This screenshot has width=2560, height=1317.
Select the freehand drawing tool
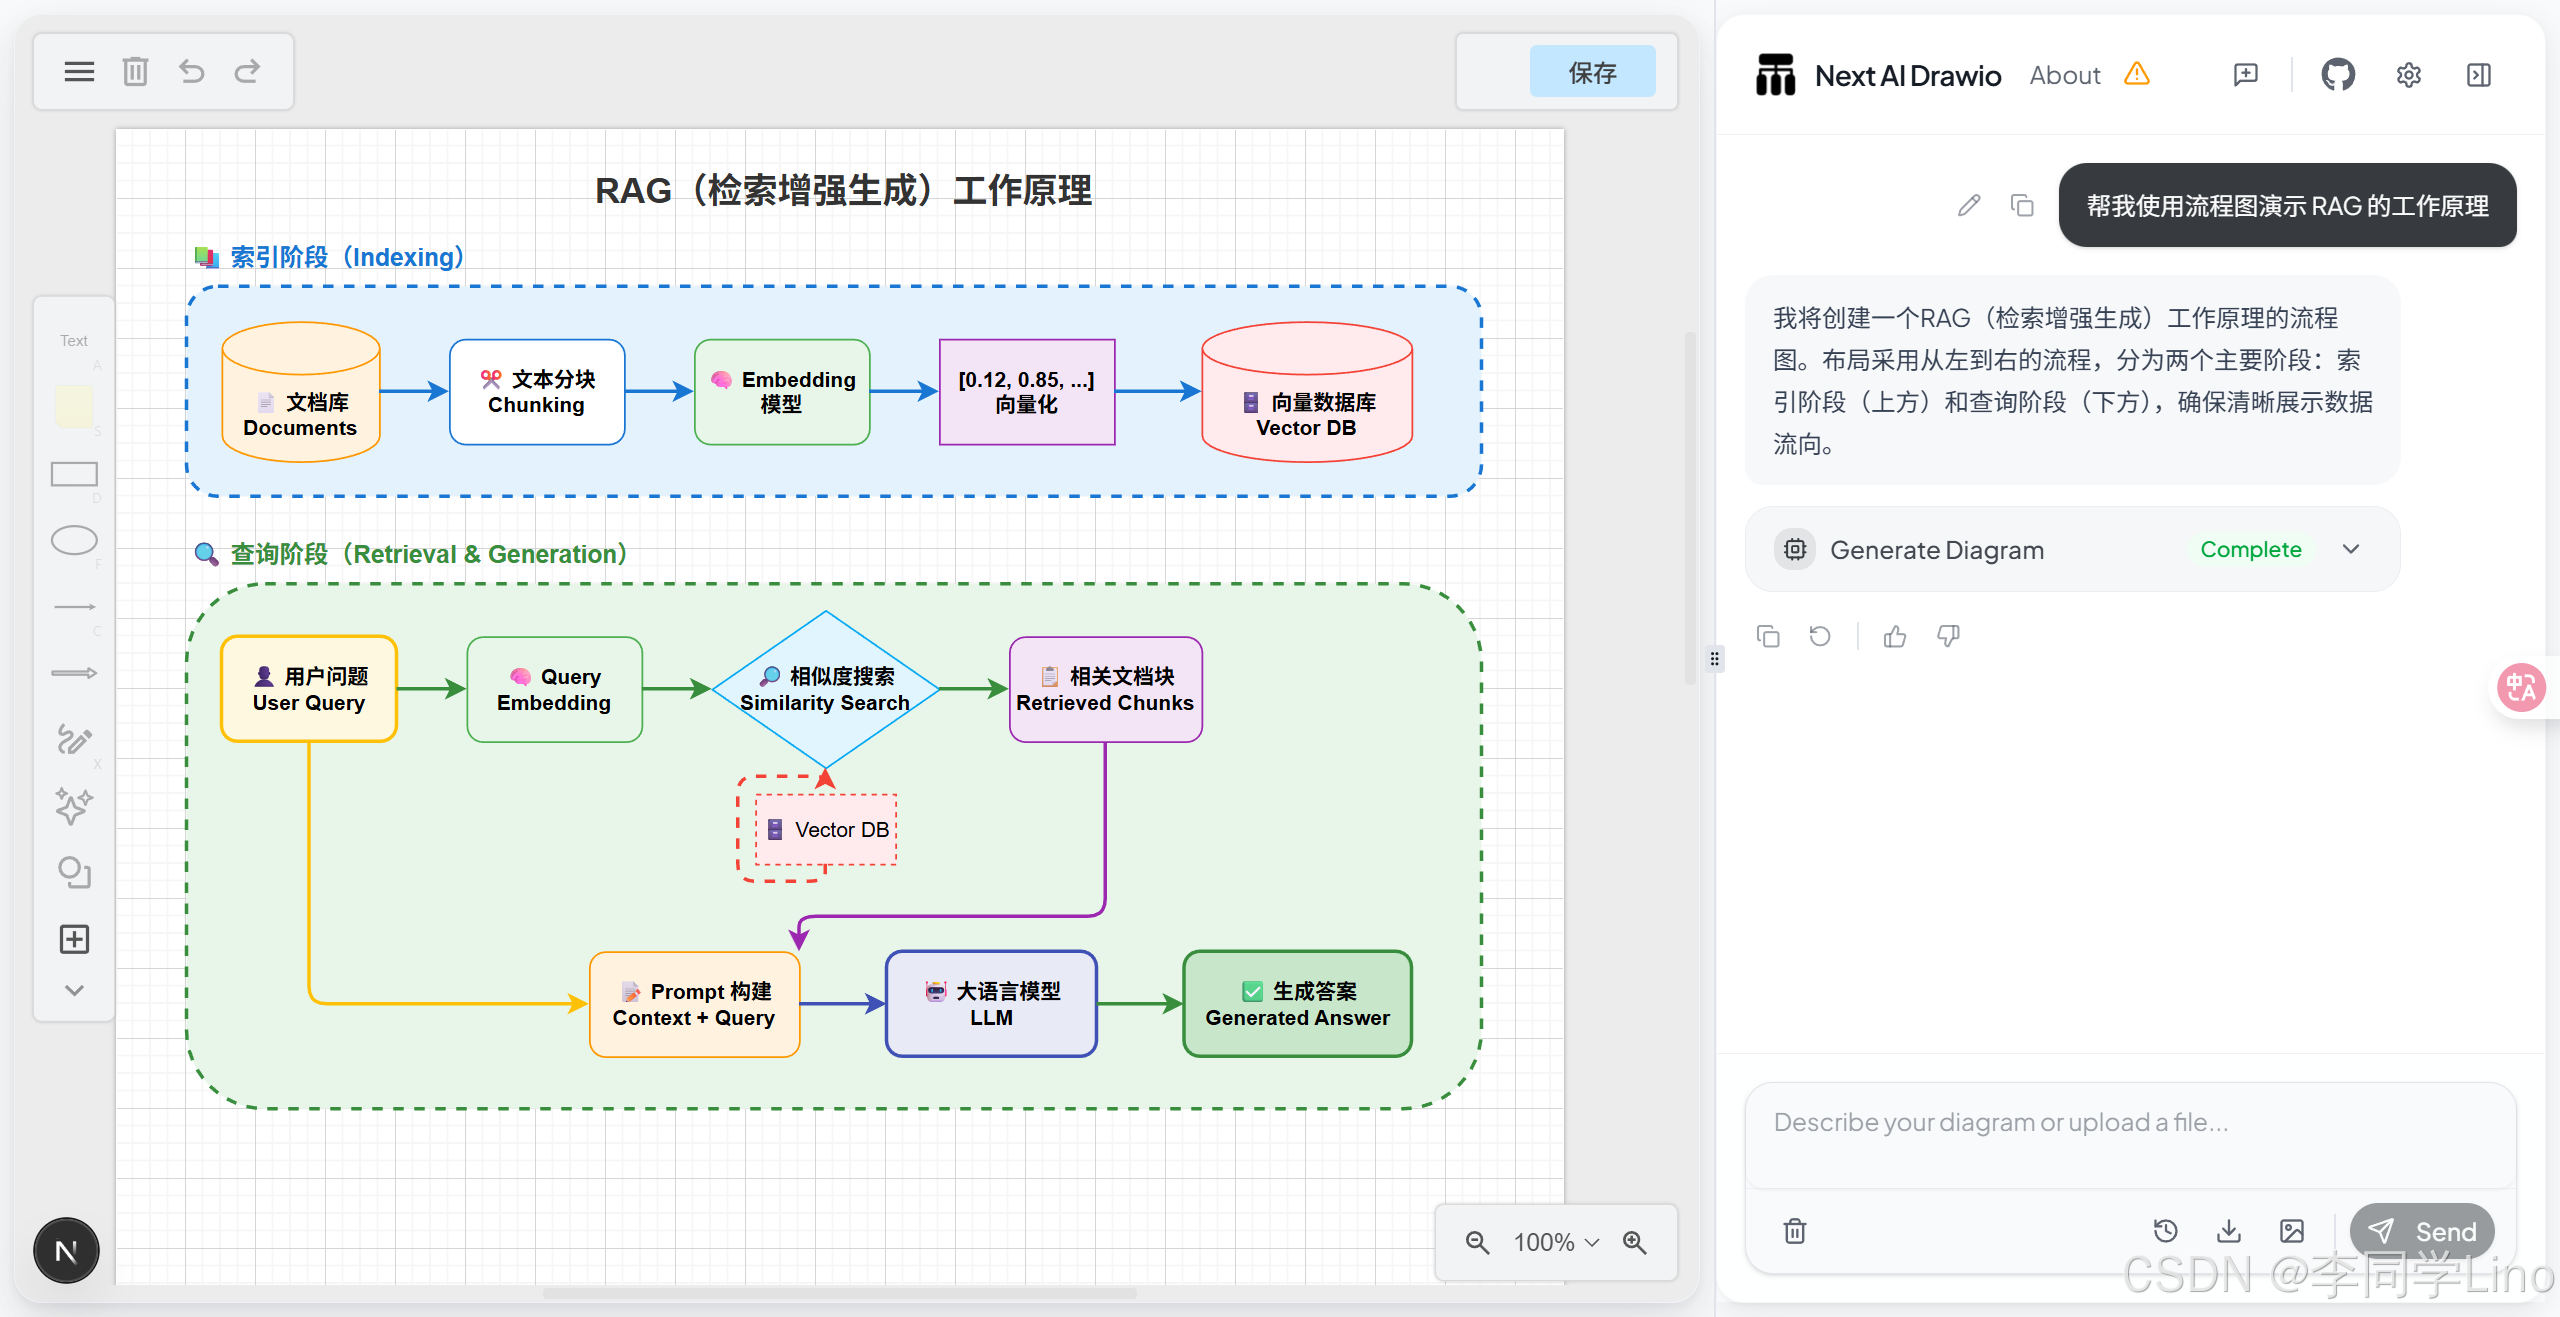click(74, 740)
